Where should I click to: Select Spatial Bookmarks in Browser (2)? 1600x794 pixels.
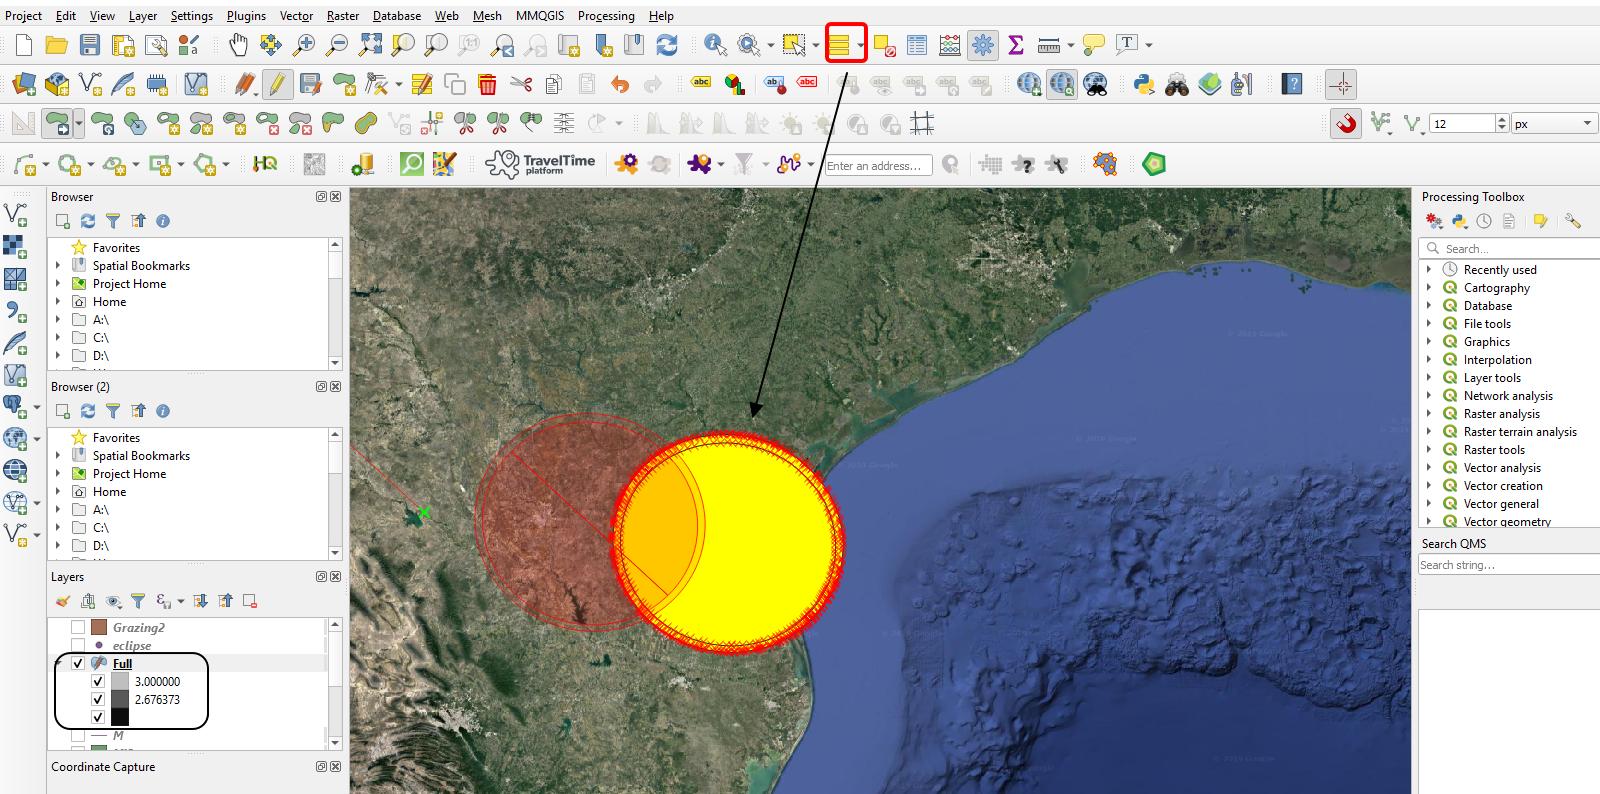[141, 455]
